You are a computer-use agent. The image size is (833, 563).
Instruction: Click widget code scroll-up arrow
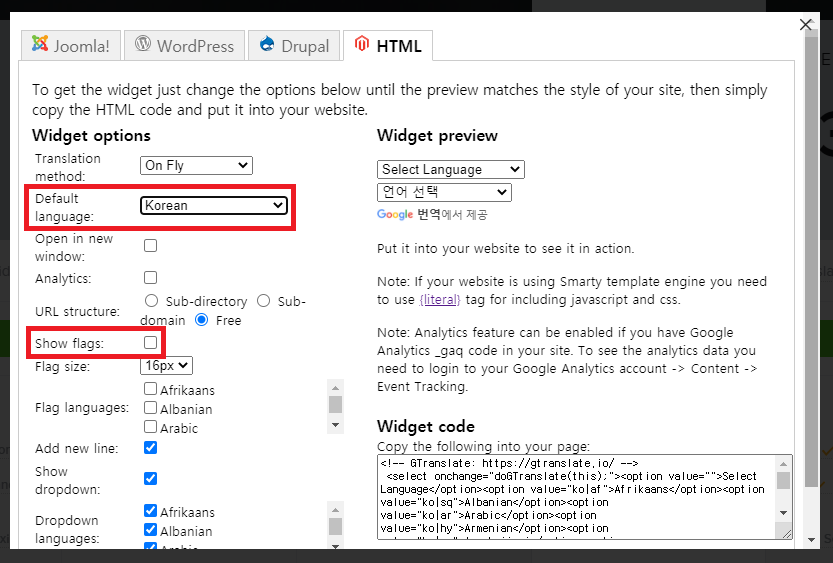coord(784,464)
